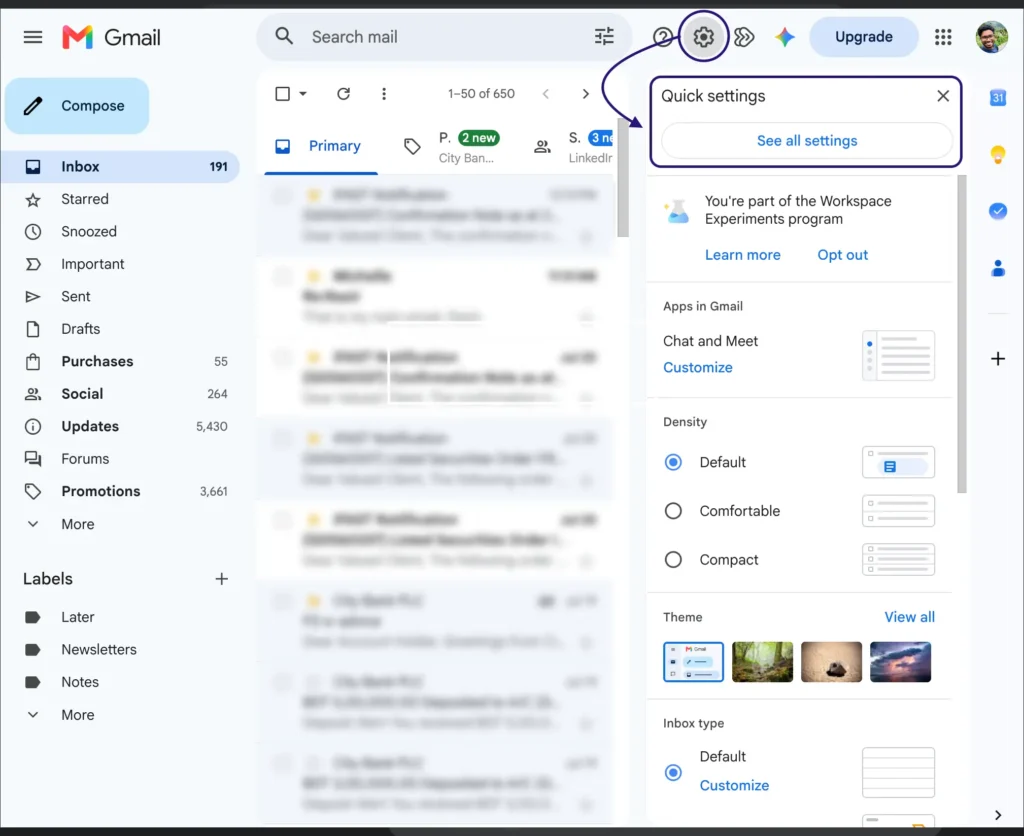Screen dimensions: 1024x836
Task: Open the double-arrow extension icon
Action: 744,37
